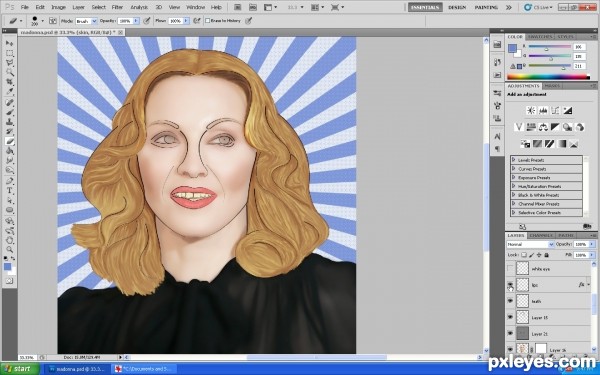Check the Erase to History checkbox
This screenshot has width=600, height=375.
[208, 21]
